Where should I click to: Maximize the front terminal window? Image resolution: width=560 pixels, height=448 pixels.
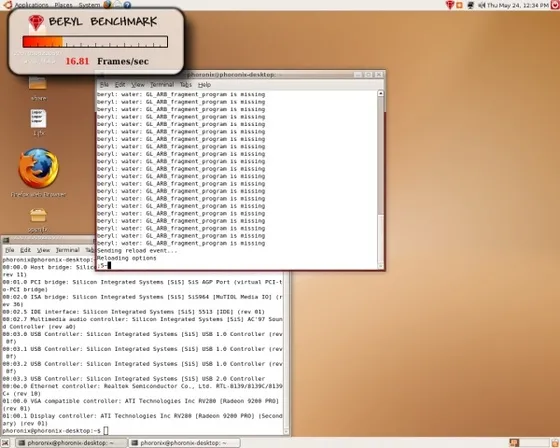368,74
